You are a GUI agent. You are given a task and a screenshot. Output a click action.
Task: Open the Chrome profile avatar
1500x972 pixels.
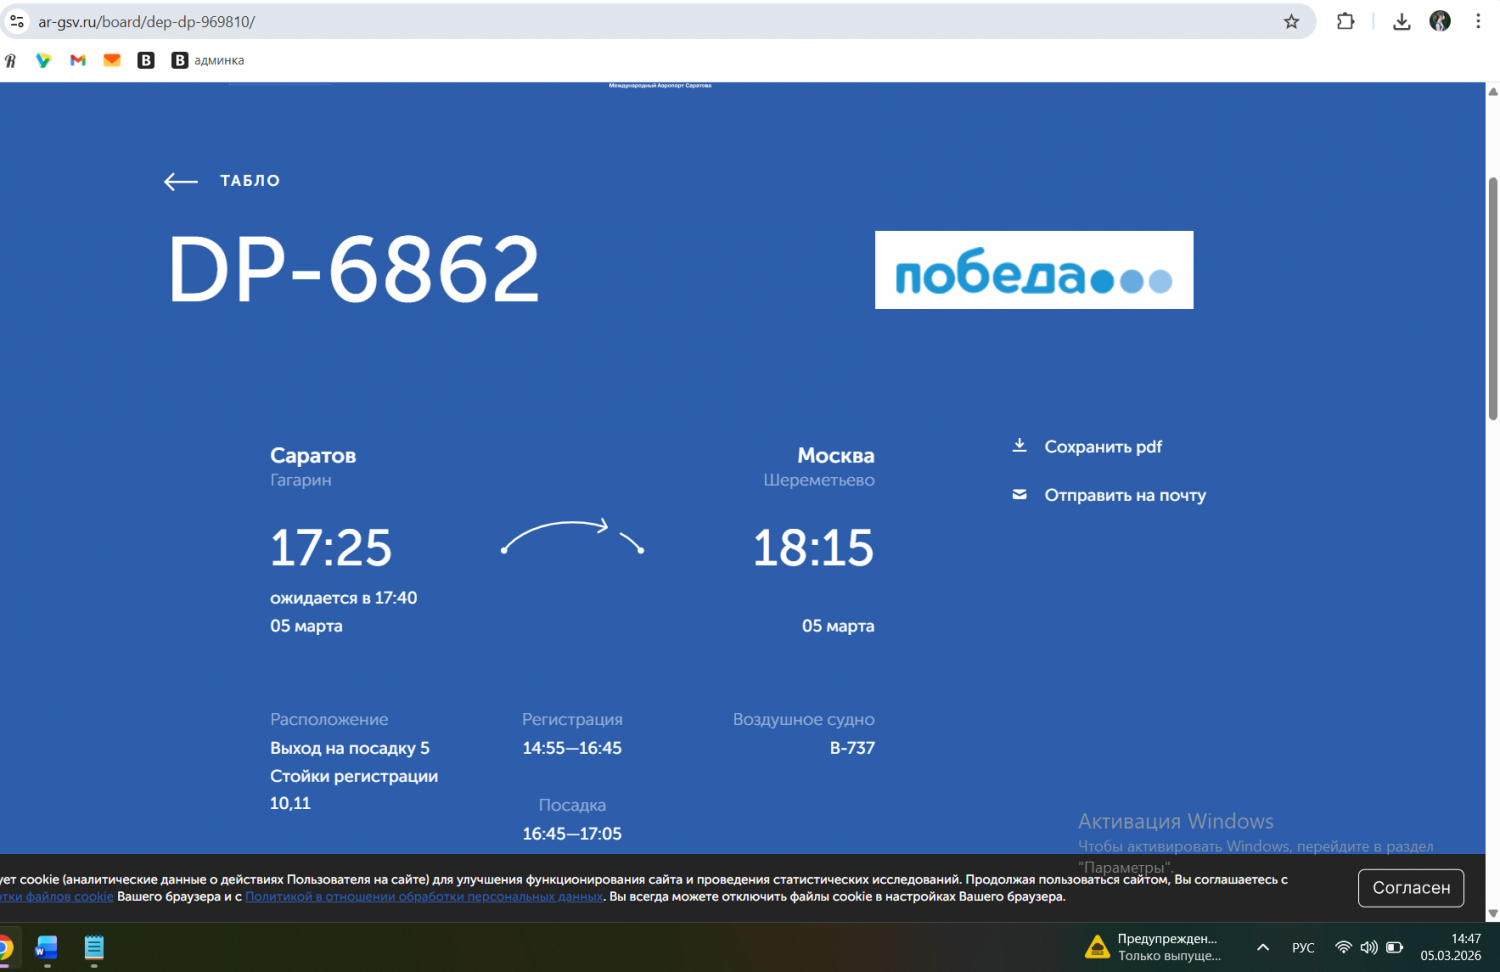coord(1440,22)
